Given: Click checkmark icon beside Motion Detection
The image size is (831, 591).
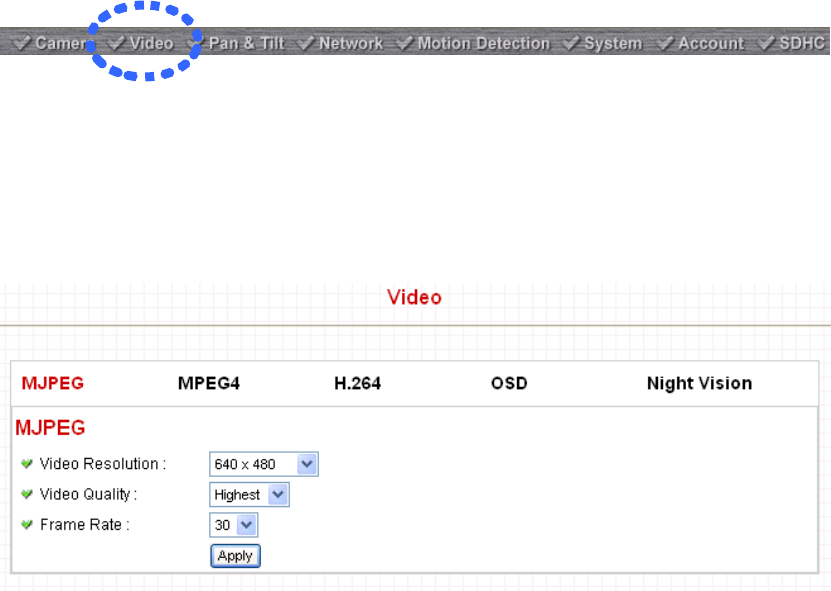Looking at the screenshot, I should point(405,43).
